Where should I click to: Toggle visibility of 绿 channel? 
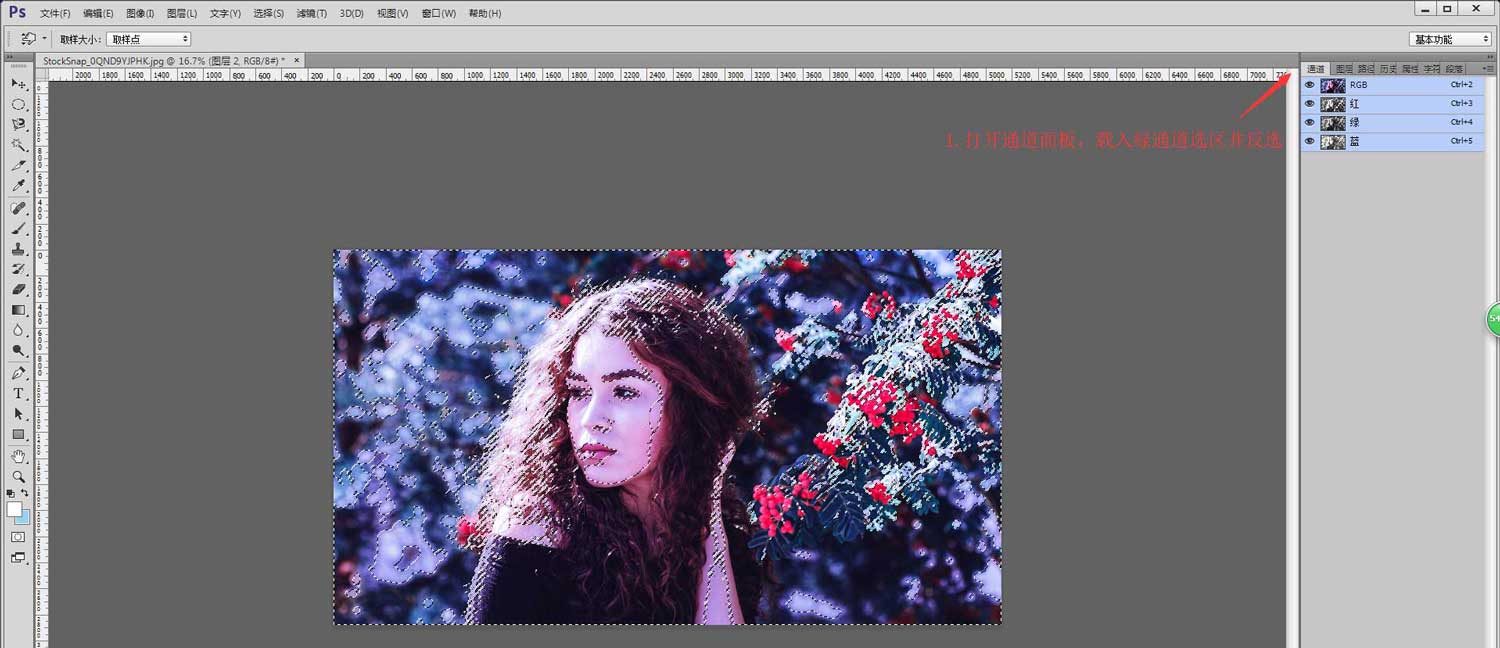click(1310, 123)
